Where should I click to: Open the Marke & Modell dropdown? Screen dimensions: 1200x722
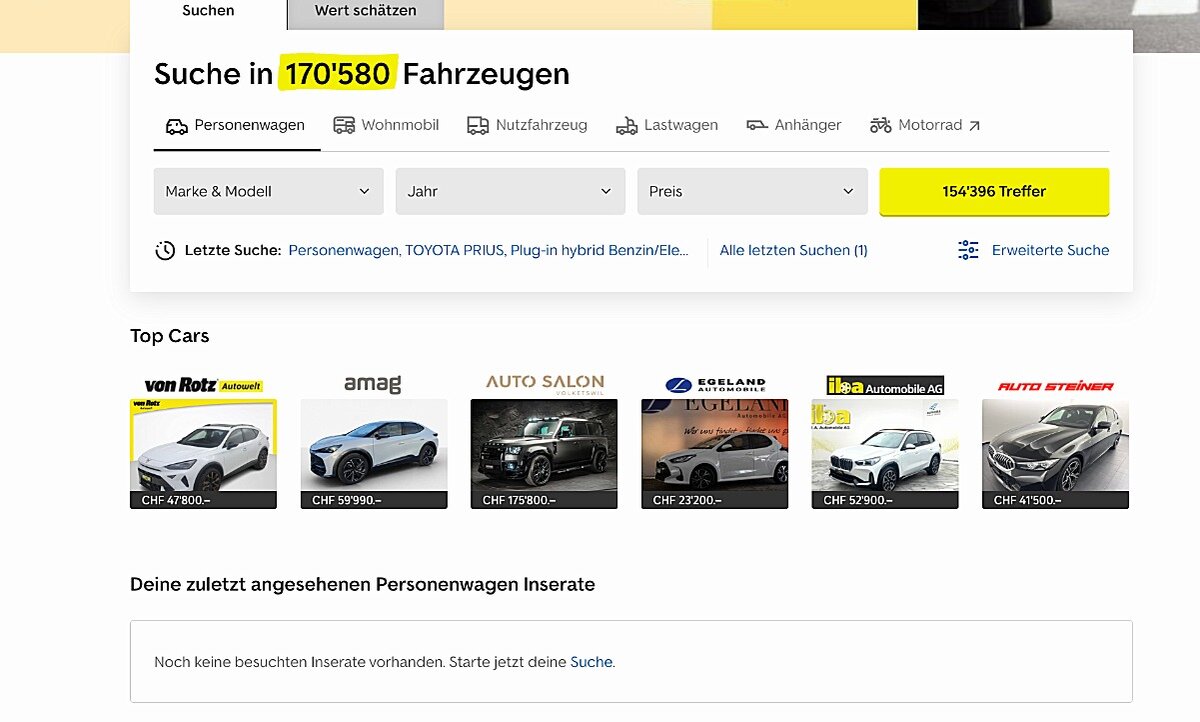268,191
